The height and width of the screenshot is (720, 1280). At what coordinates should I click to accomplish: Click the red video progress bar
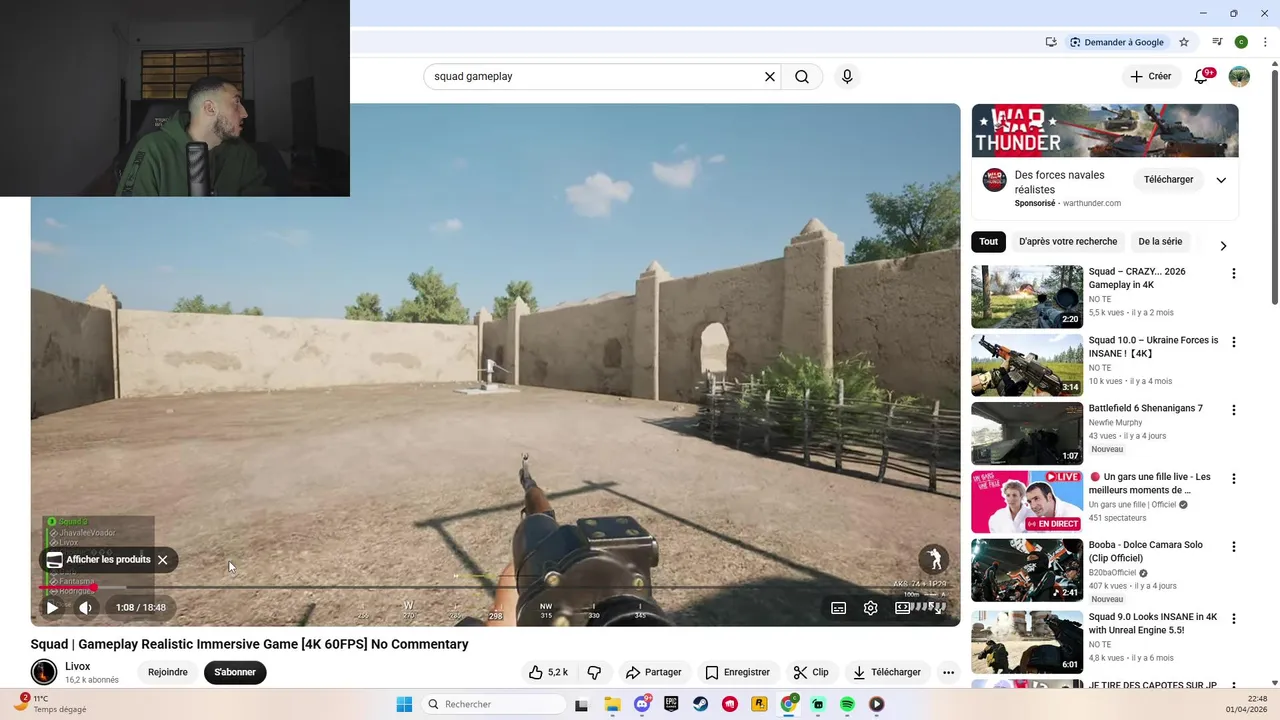coord(67,587)
